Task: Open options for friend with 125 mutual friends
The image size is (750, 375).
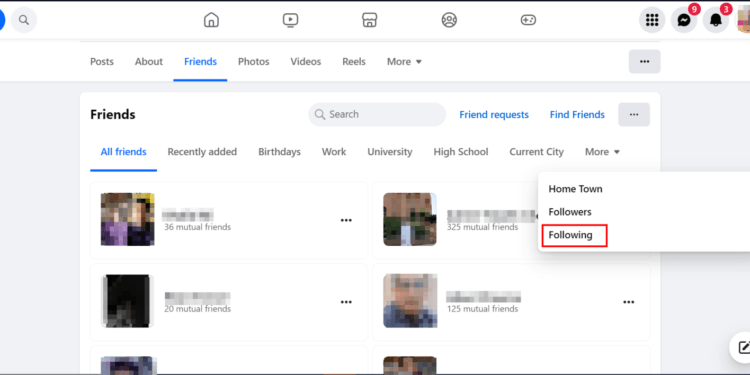Action: pos(629,302)
